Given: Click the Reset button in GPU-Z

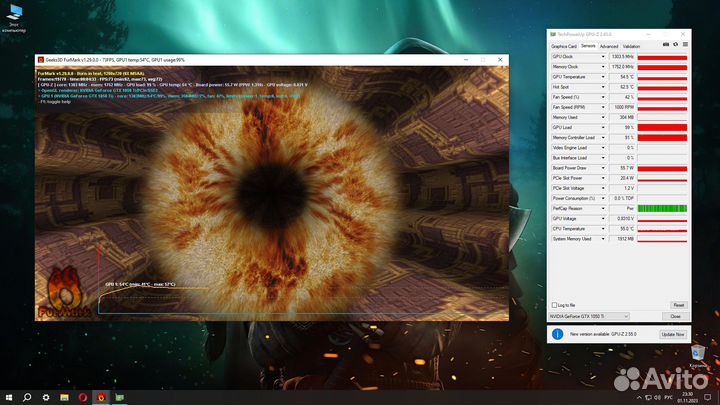Looking at the screenshot, I should click(x=679, y=305).
